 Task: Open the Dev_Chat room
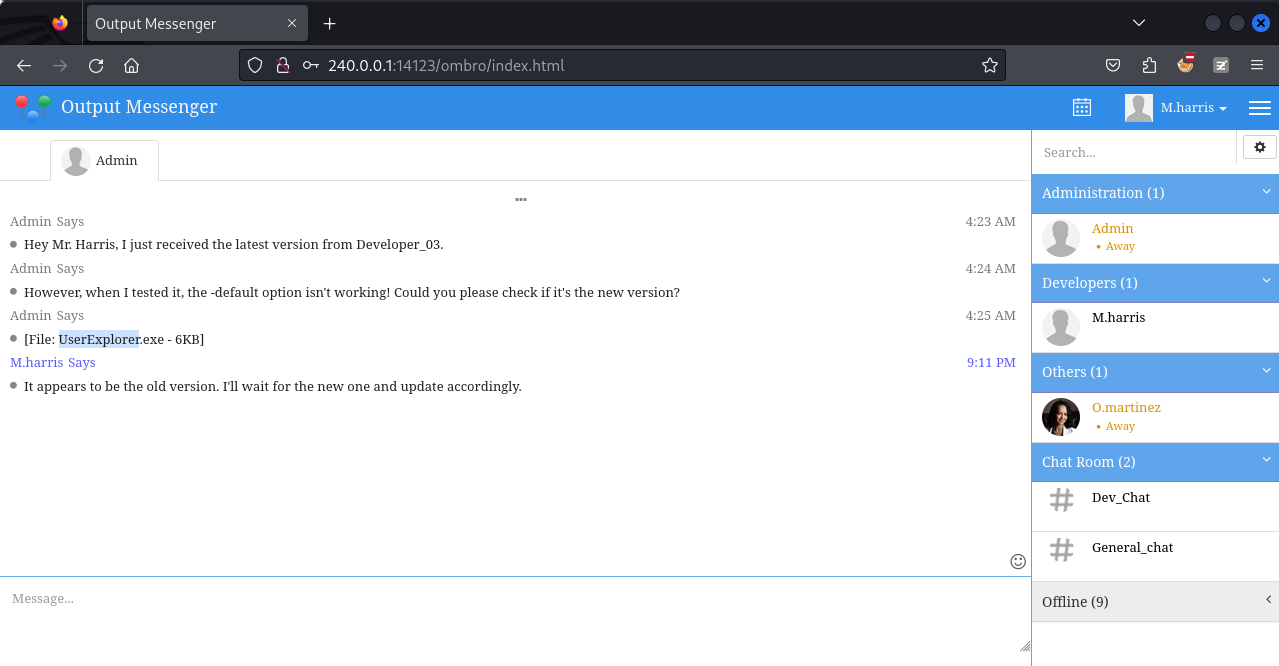[x=1155, y=506]
